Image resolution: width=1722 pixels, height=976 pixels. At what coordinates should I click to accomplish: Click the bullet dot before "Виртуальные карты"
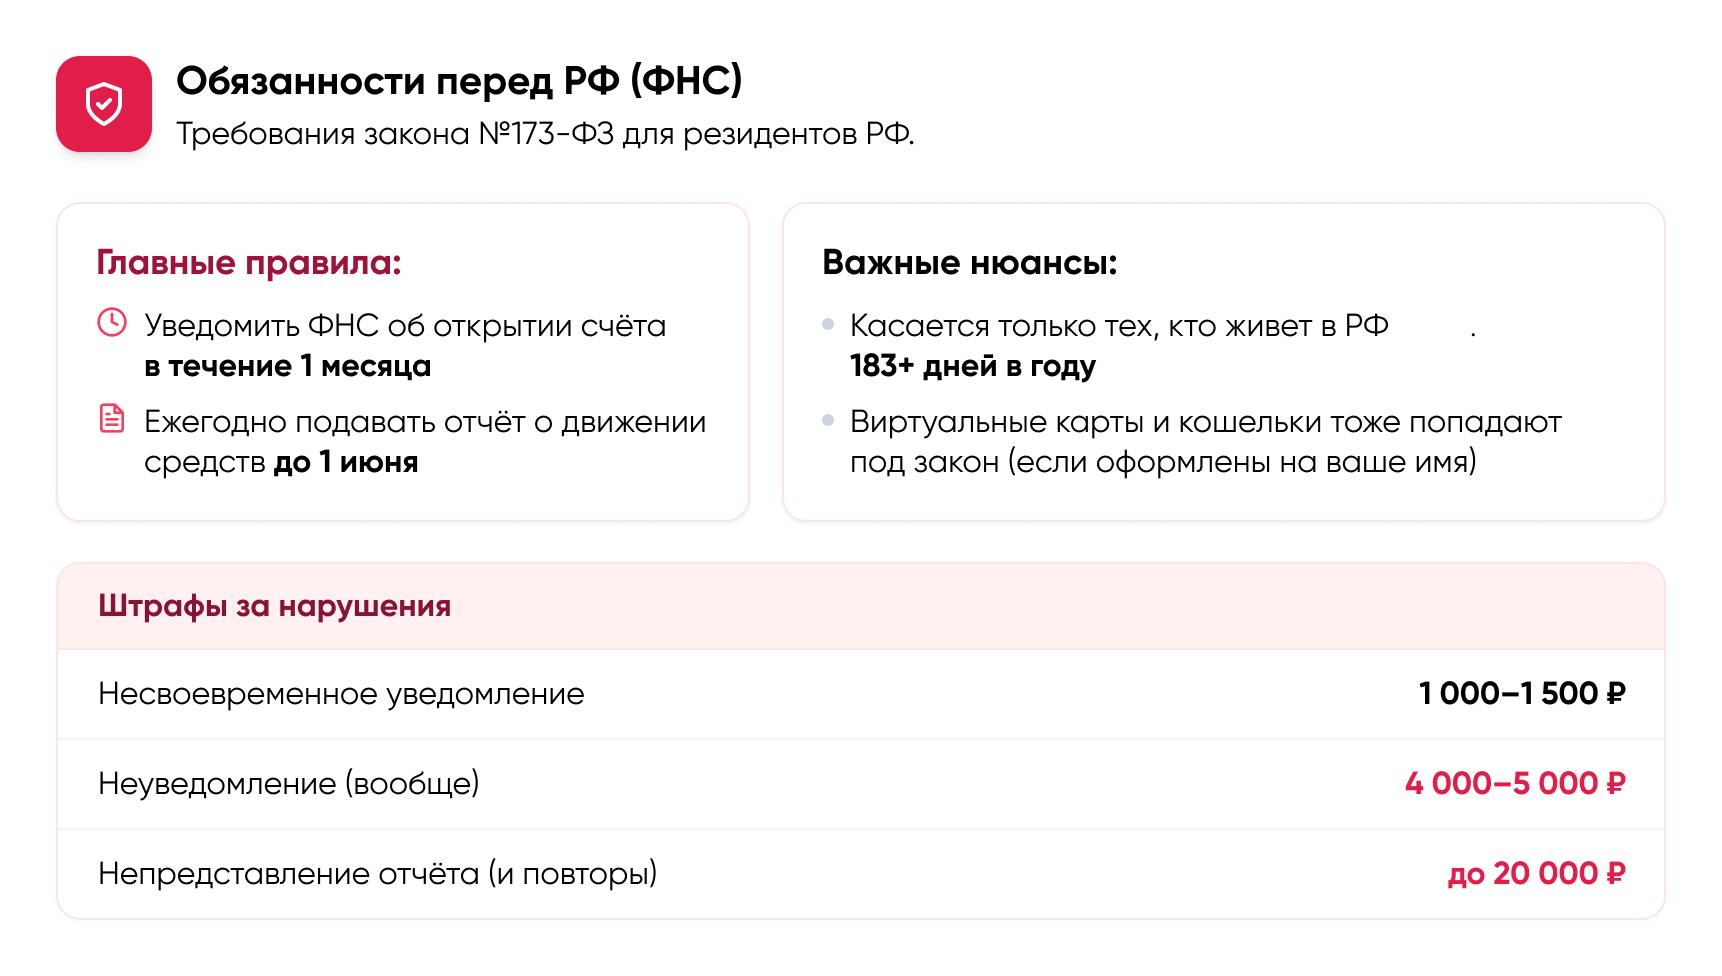(827, 421)
